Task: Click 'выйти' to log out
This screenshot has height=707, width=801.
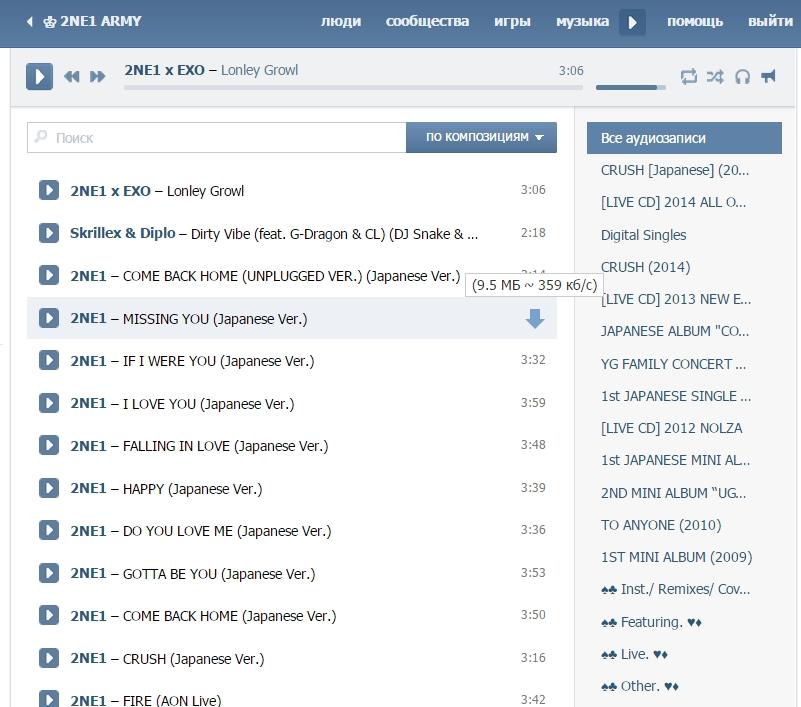Action: pos(770,21)
